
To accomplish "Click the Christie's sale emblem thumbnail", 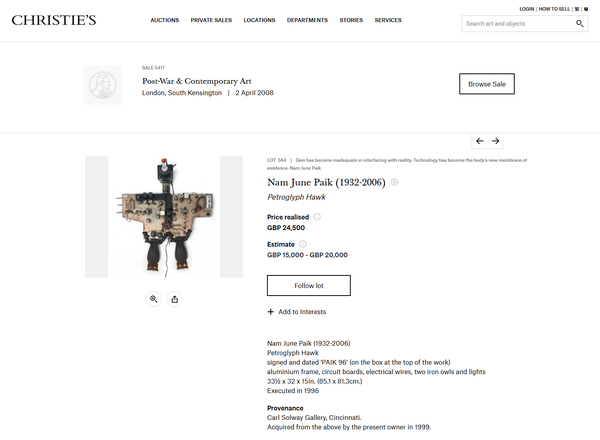I will pos(103,85).
